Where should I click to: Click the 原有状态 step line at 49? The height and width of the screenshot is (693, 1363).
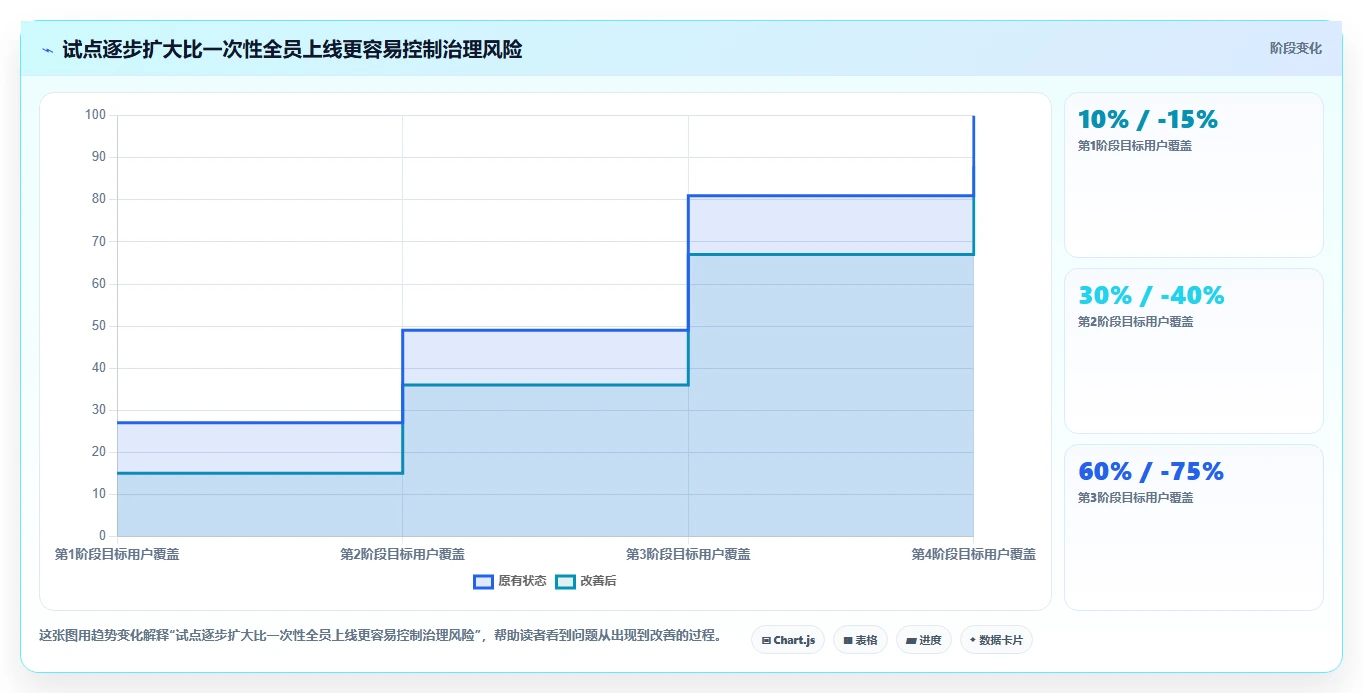[x=545, y=330]
